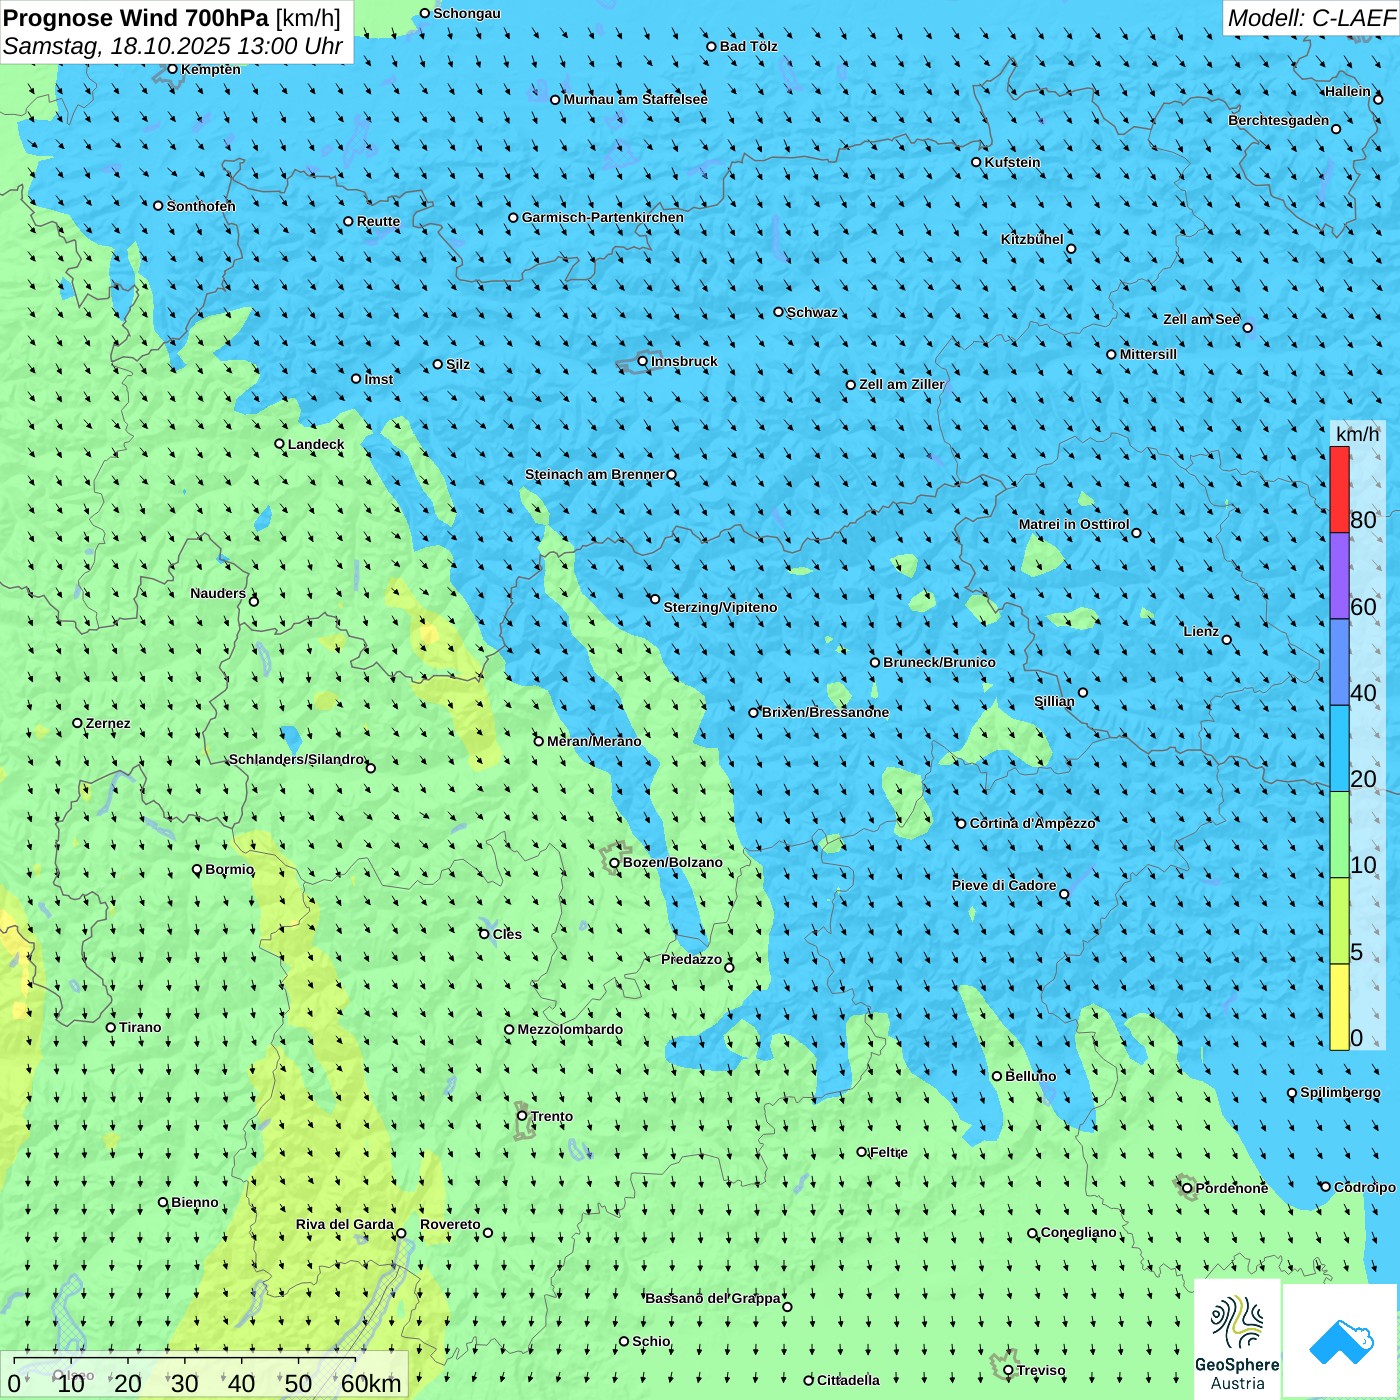The width and height of the screenshot is (1400, 1400).
Task: Click the Pordenone city label
Action: pos(1232,1188)
